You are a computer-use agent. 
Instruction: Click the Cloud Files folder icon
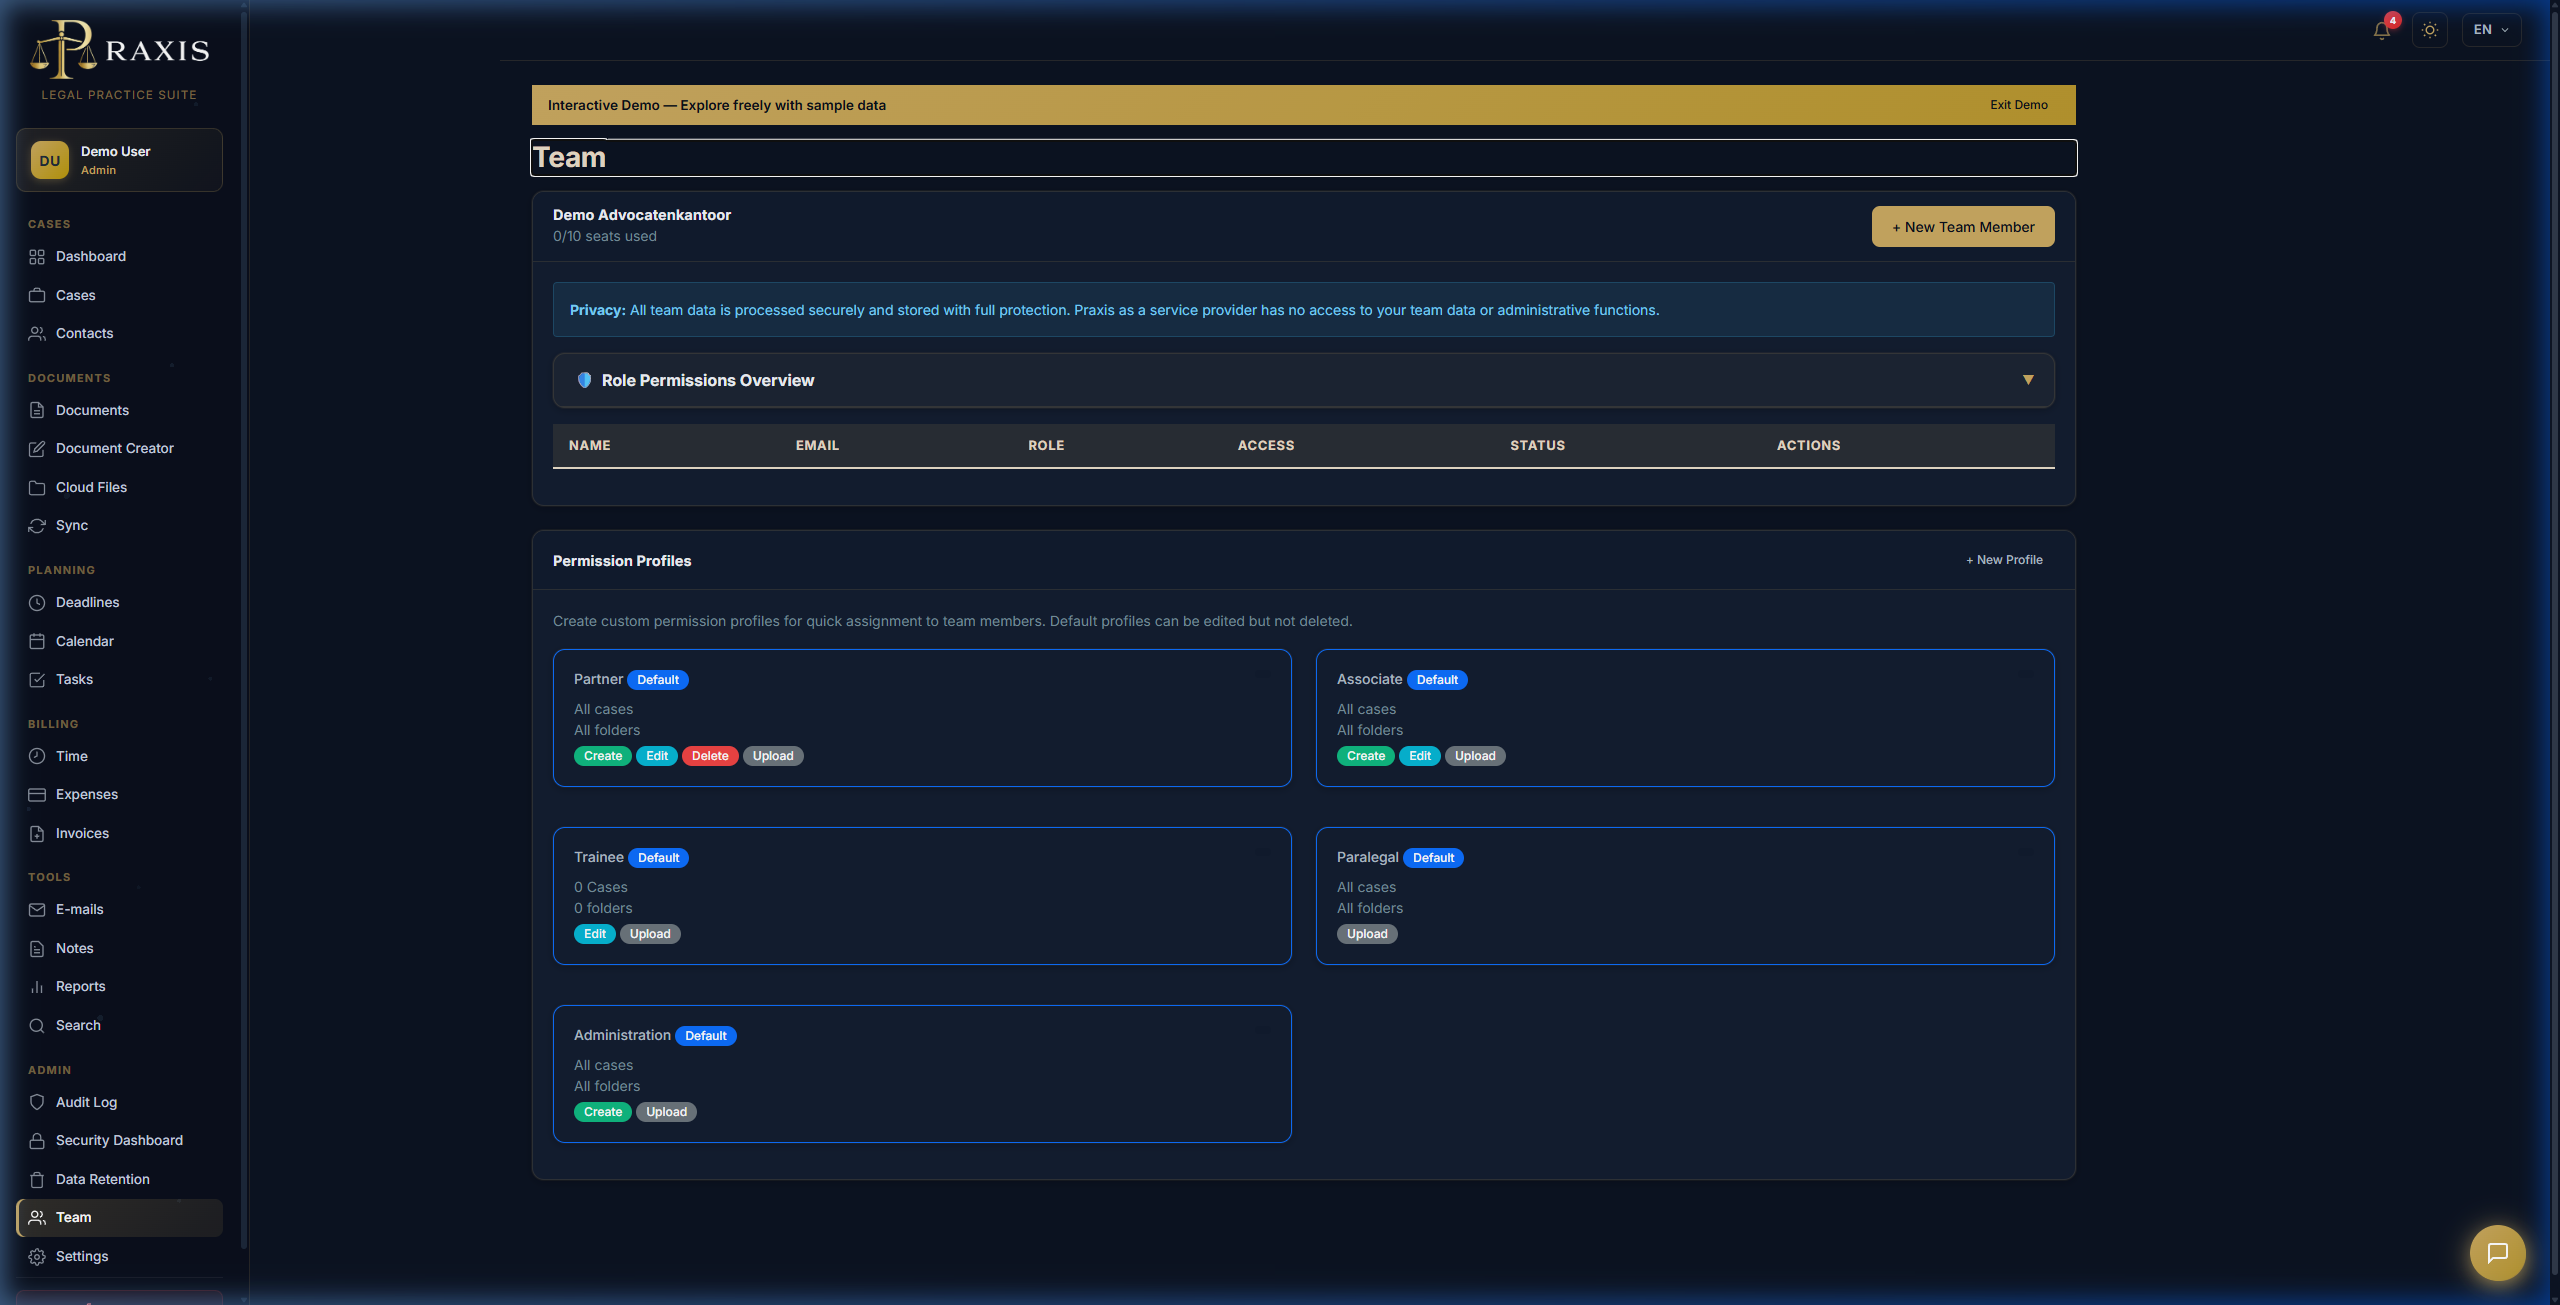[x=37, y=487]
